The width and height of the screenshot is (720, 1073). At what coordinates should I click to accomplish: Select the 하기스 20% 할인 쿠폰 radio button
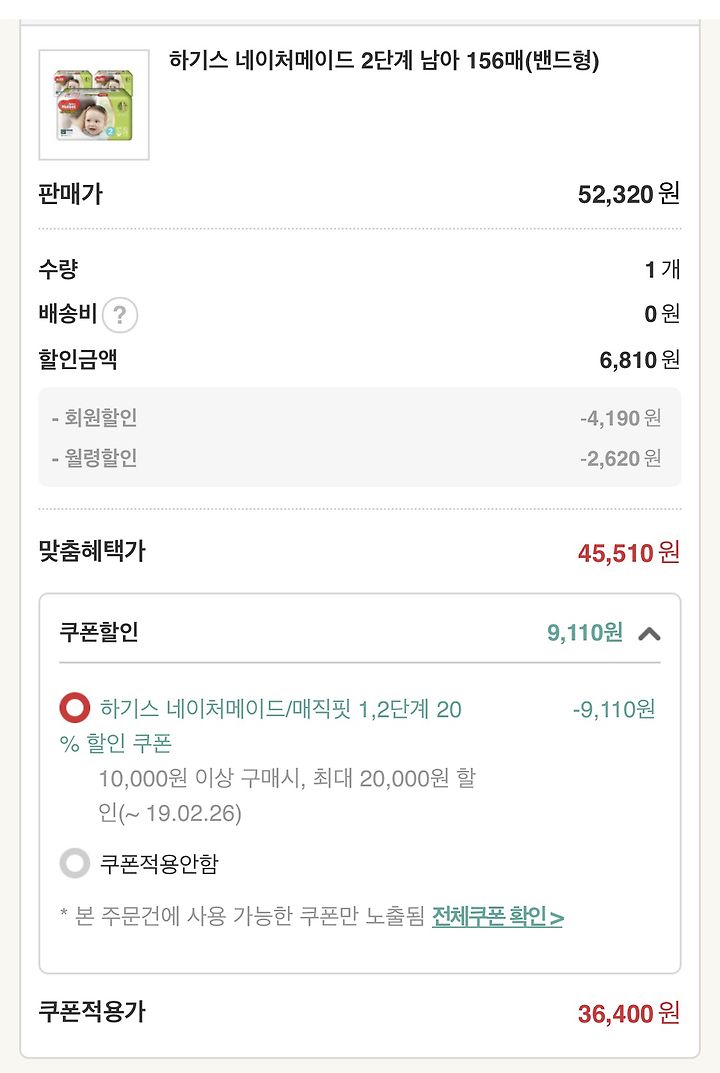click(75, 708)
